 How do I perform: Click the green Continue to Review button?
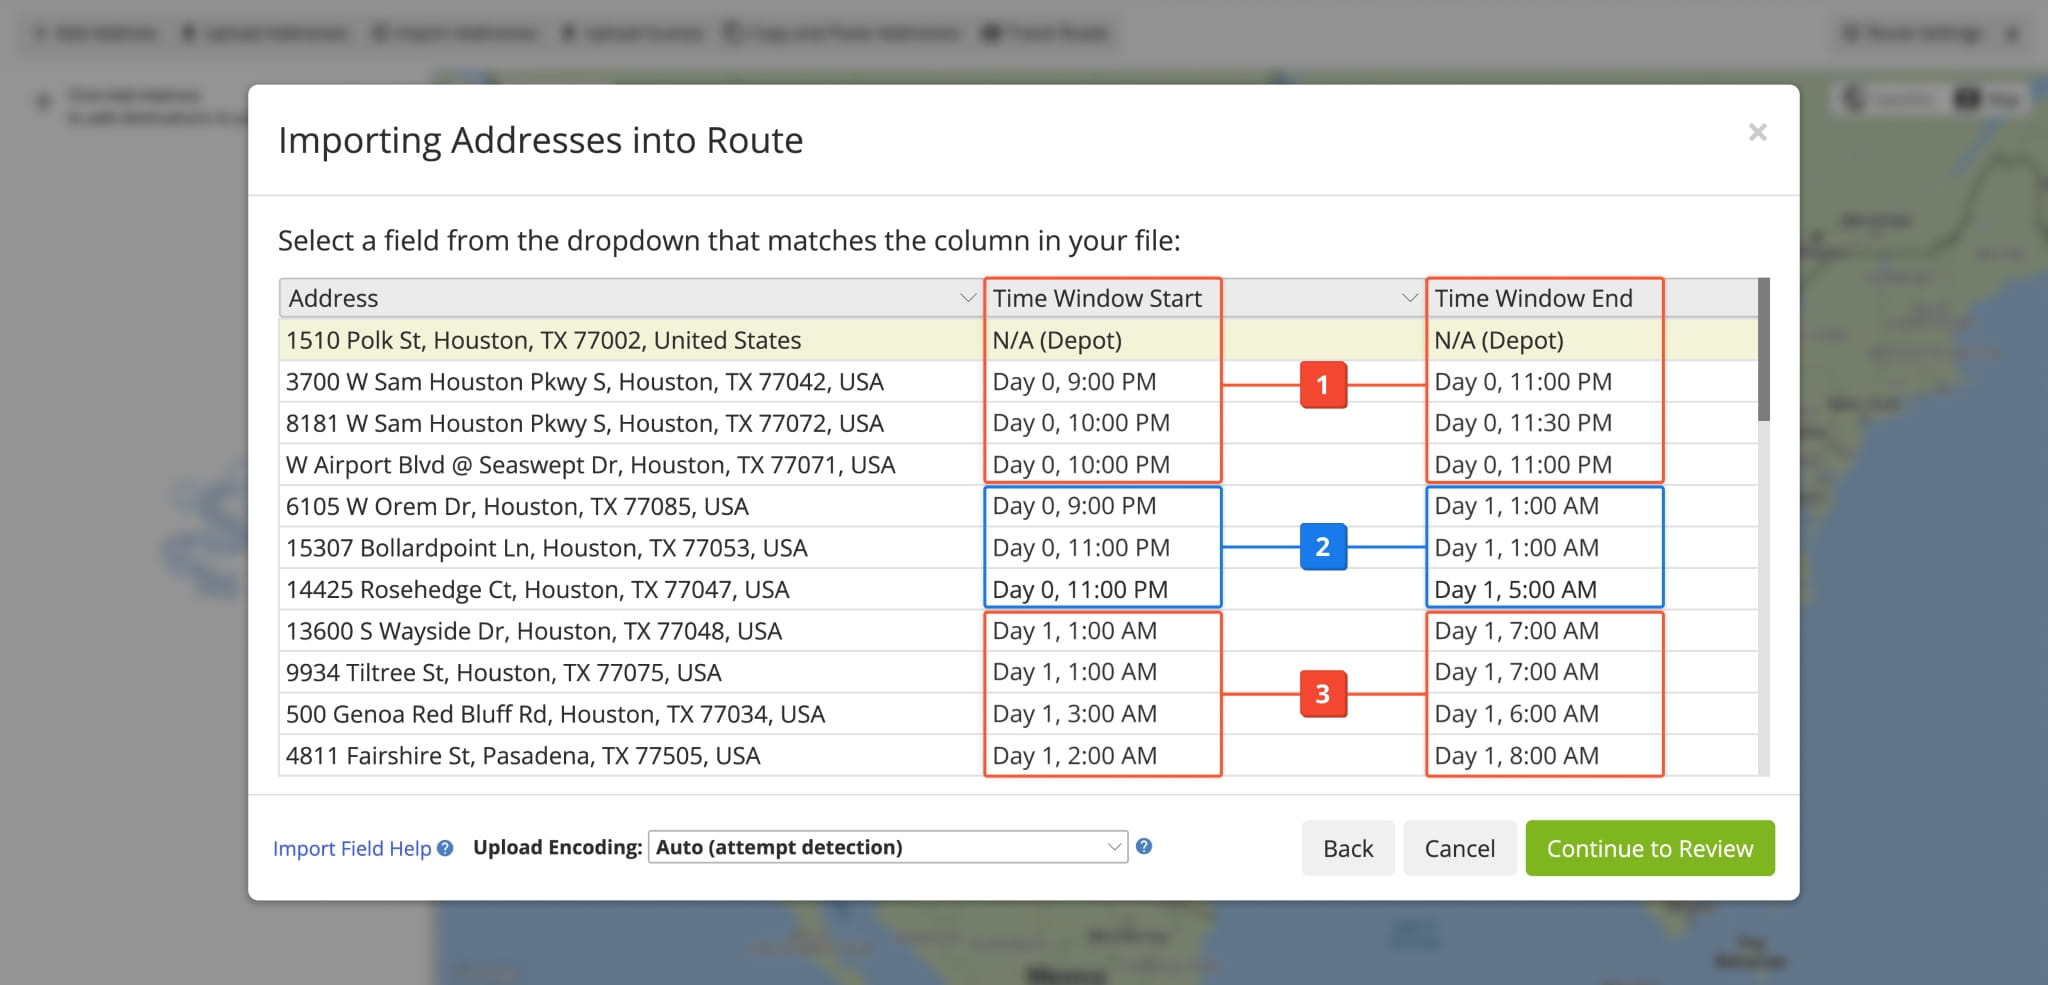coord(1649,849)
